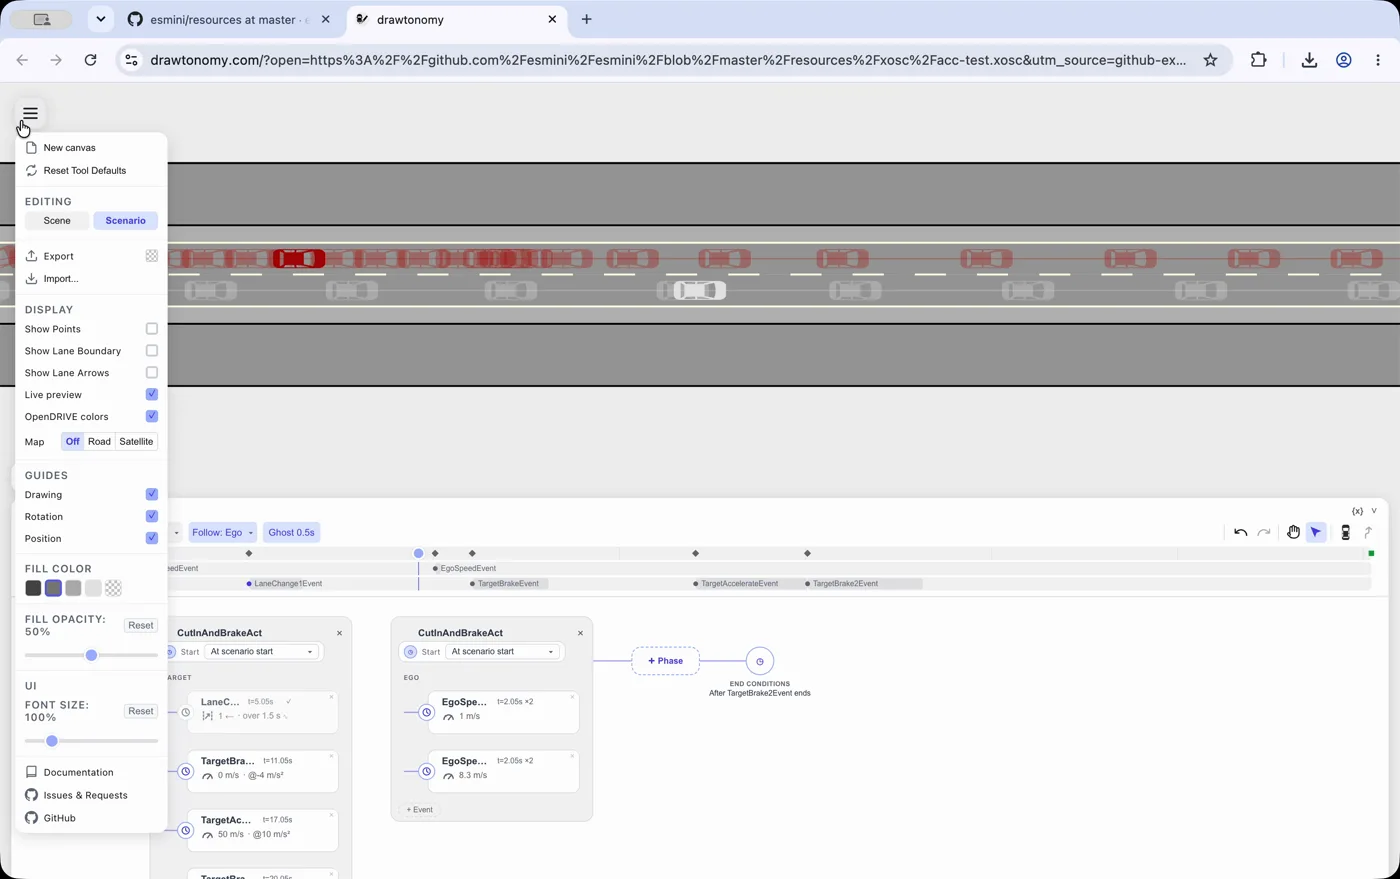Set Map to Satellite

(136, 442)
